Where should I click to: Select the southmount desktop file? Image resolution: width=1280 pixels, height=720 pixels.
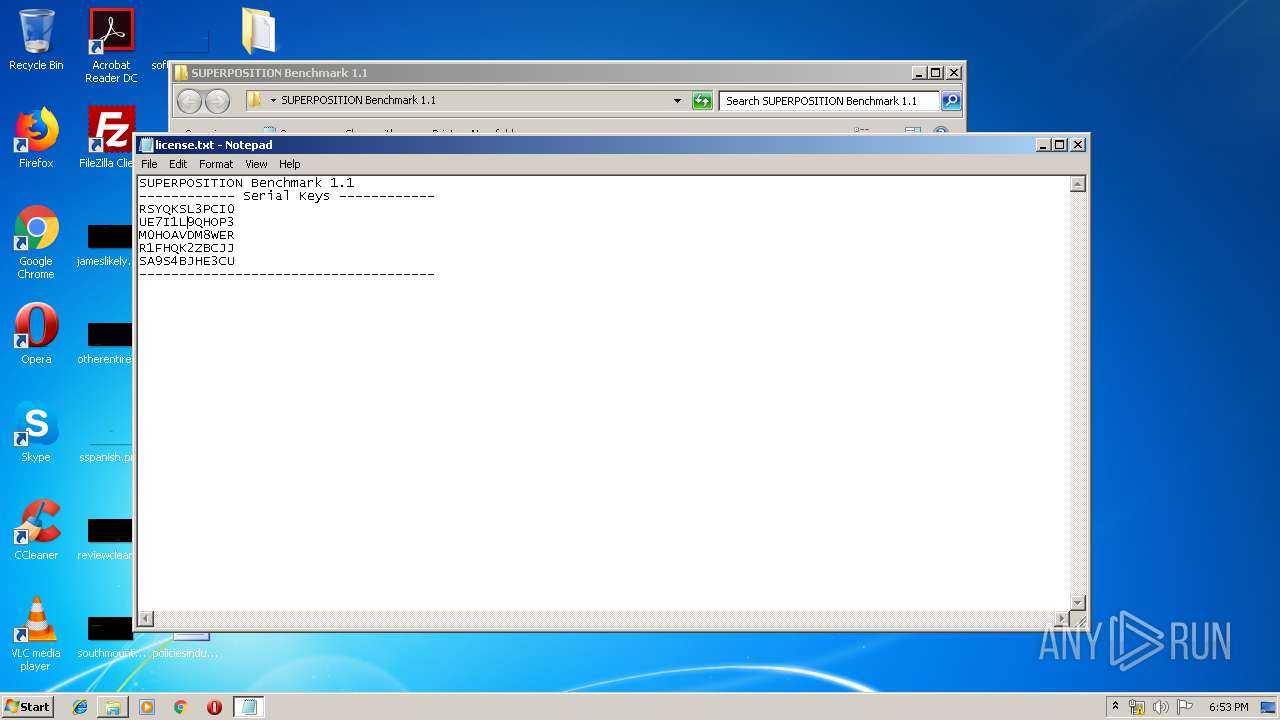111,638
